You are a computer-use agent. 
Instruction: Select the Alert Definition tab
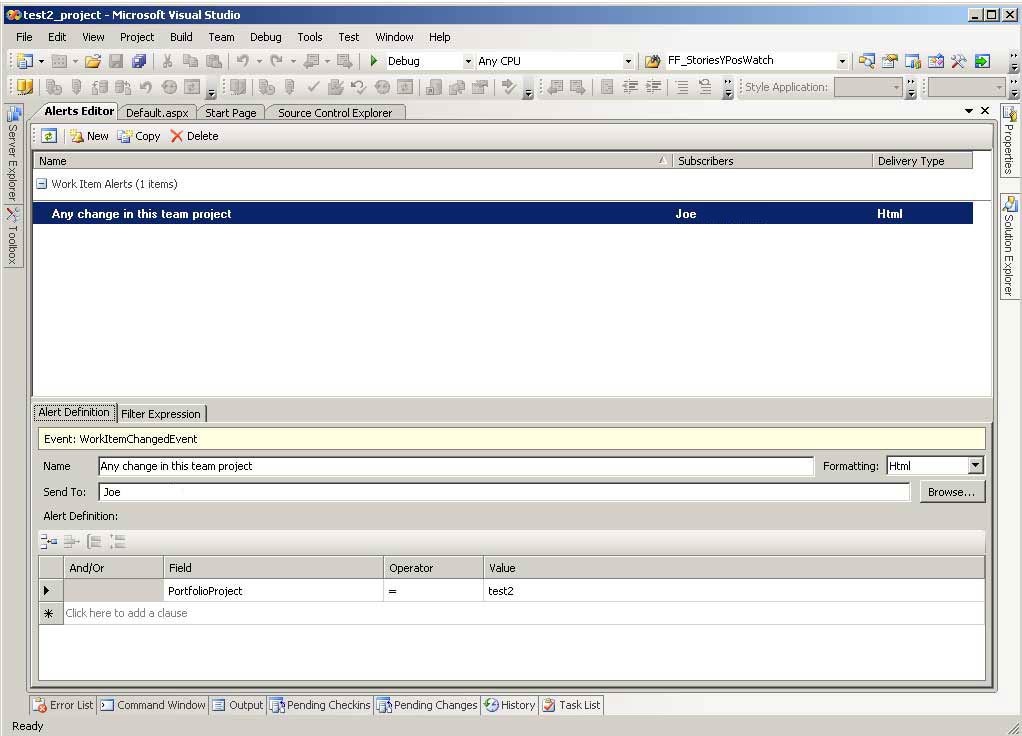click(x=74, y=412)
